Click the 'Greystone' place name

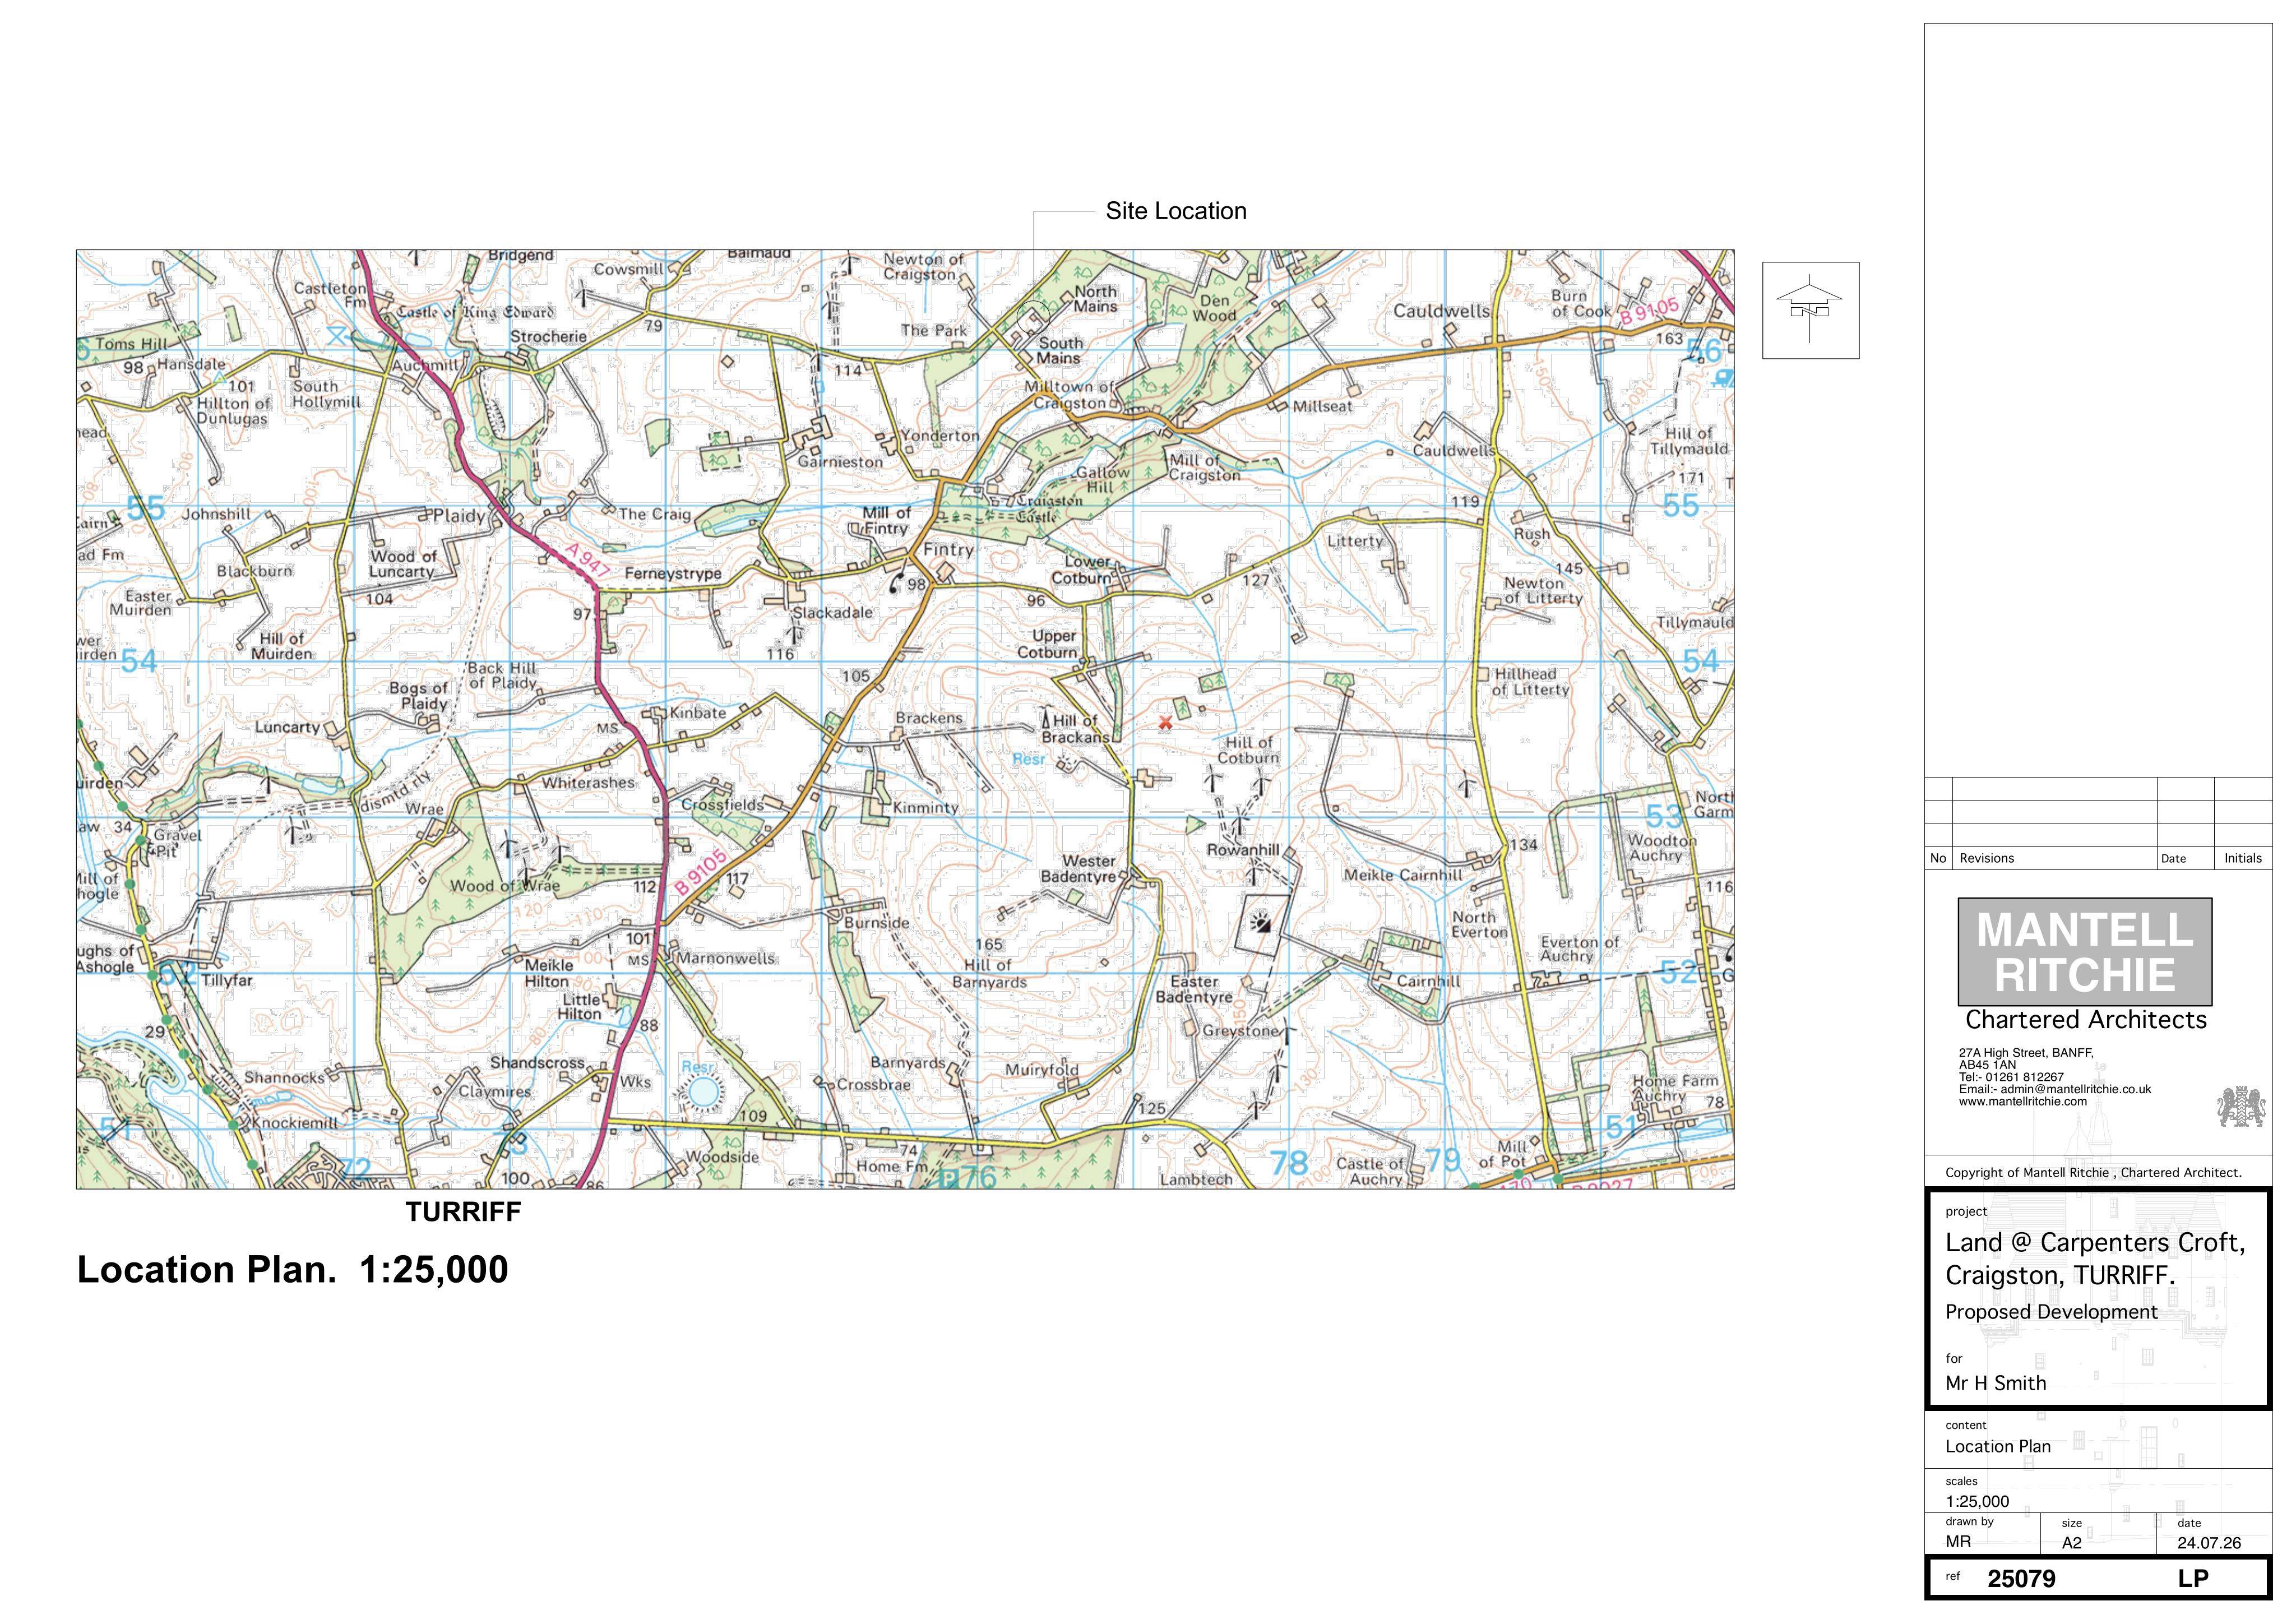(1241, 1031)
